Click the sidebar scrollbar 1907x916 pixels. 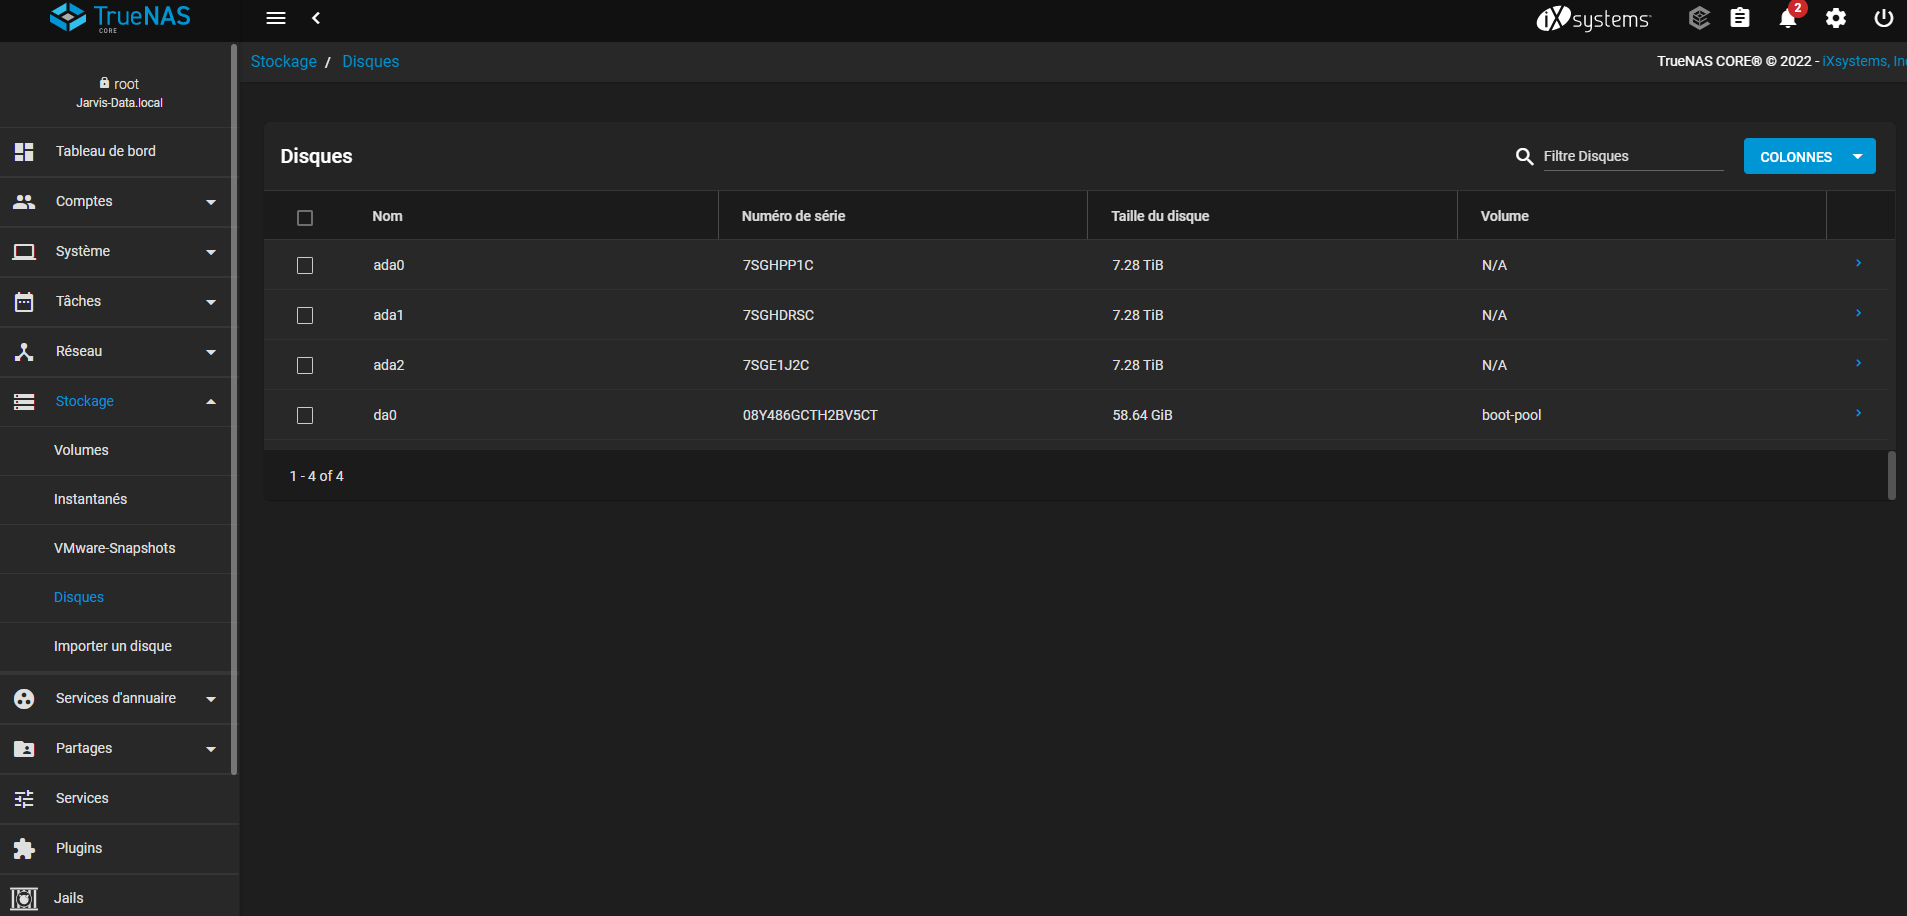(234, 410)
